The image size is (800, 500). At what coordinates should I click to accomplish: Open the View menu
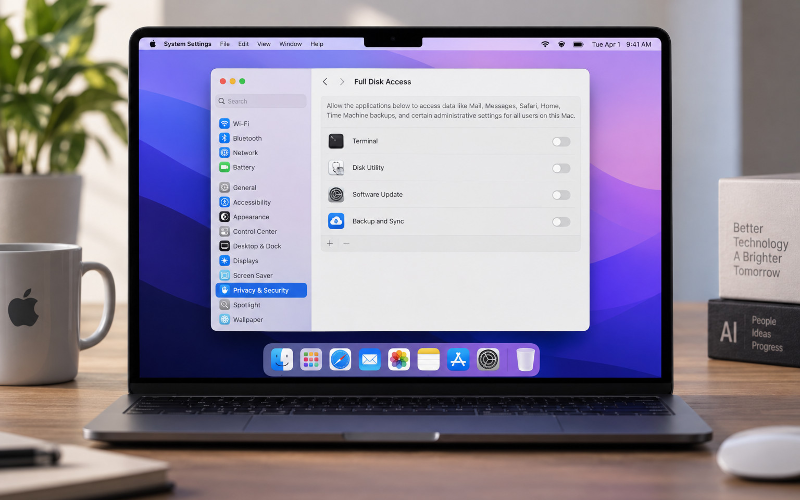[x=264, y=44]
